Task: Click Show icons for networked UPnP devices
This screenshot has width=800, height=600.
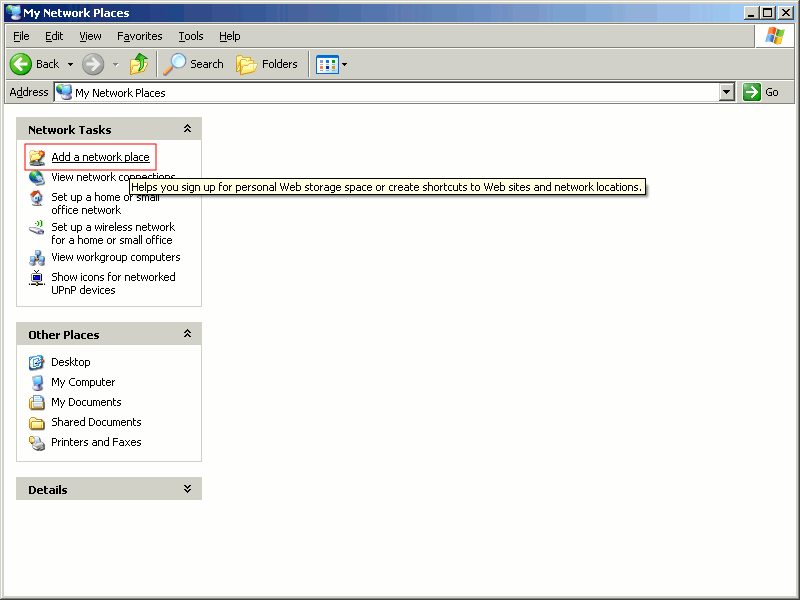Action: coord(113,283)
